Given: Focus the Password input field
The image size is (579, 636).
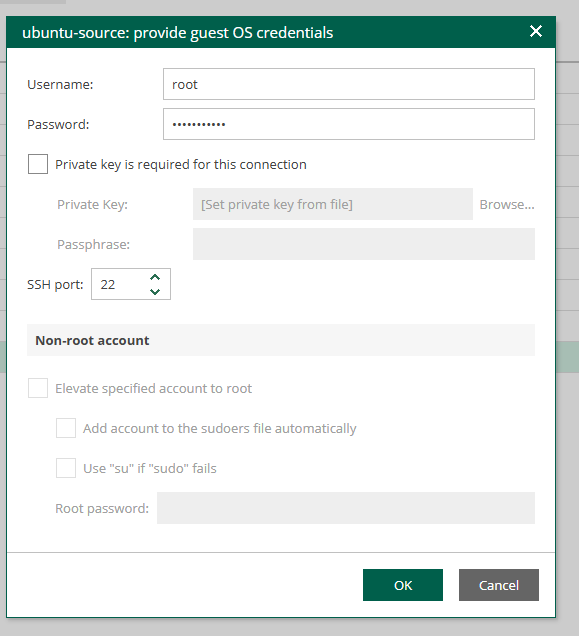Looking at the screenshot, I should click(x=349, y=124).
